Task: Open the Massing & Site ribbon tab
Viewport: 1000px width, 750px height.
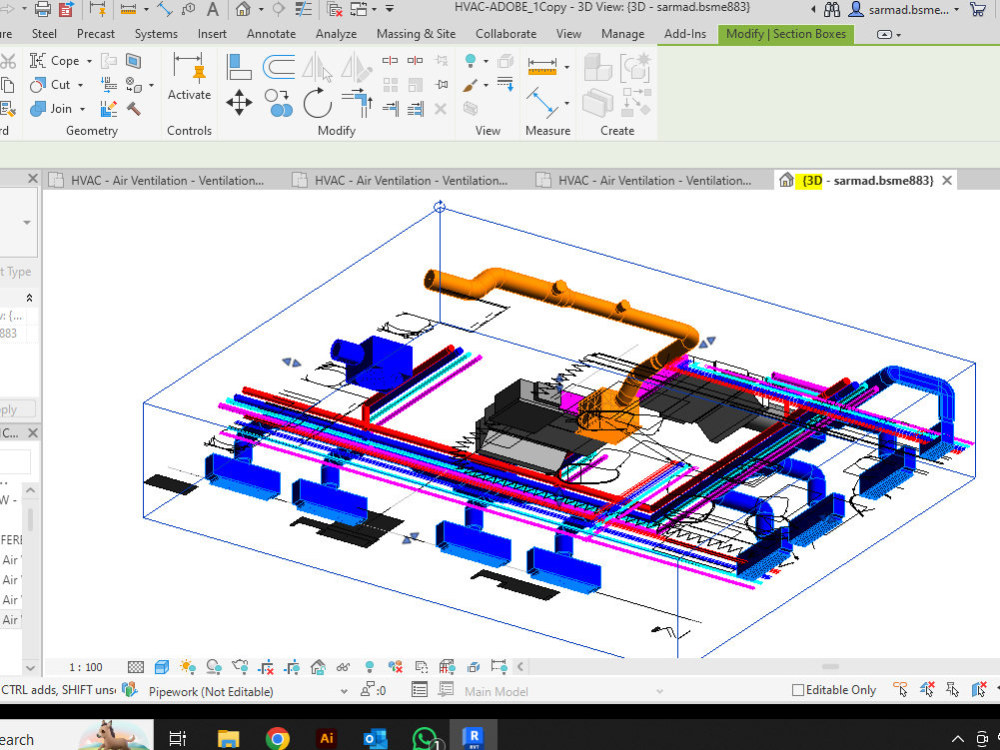Action: point(416,34)
